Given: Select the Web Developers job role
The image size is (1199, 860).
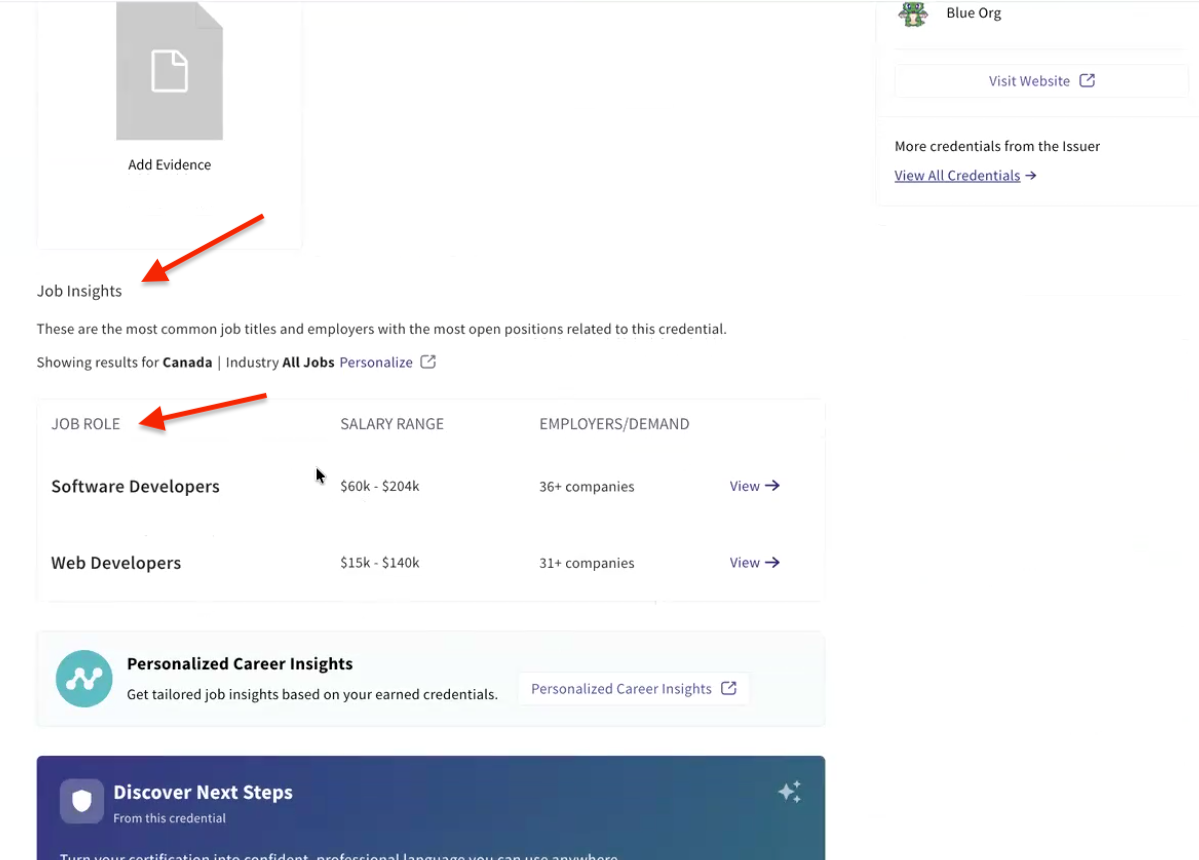Looking at the screenshot, I should click(x=116, y=563).
